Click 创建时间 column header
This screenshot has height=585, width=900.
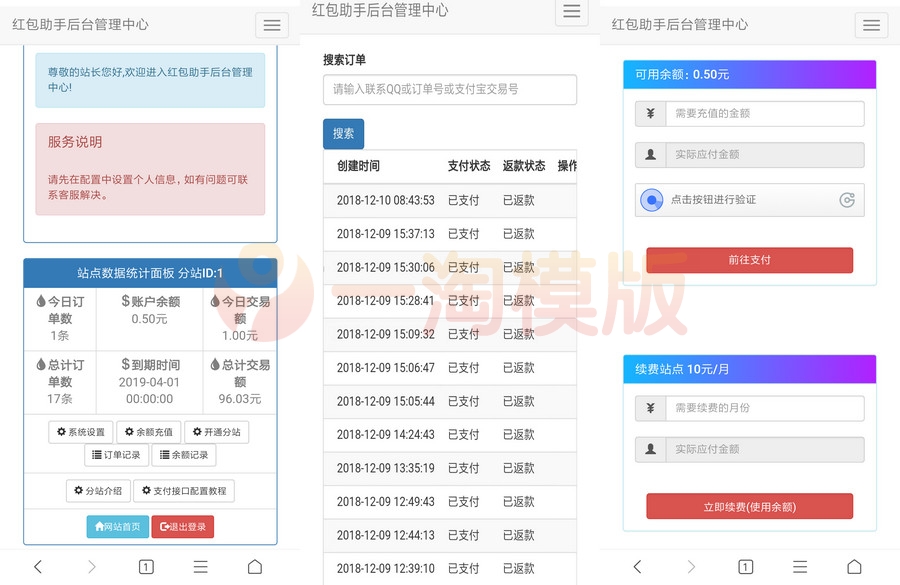358,166
